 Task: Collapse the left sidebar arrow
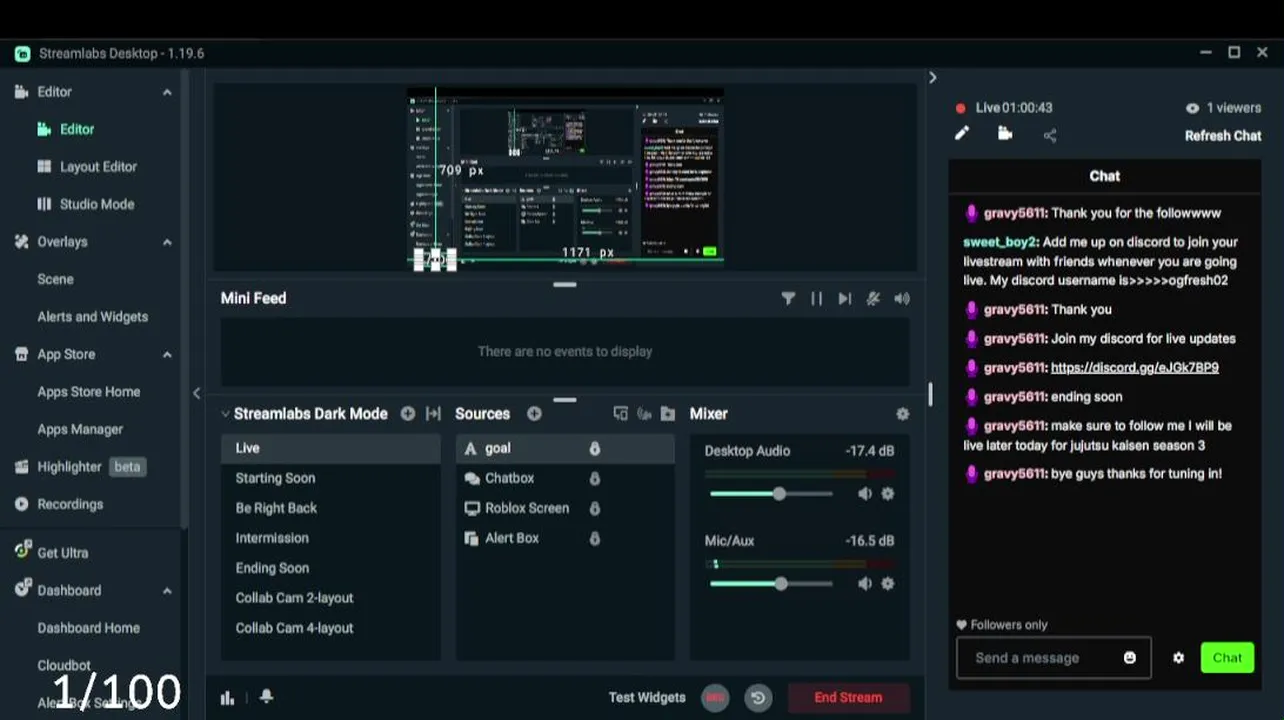click(x=196, y=393)
